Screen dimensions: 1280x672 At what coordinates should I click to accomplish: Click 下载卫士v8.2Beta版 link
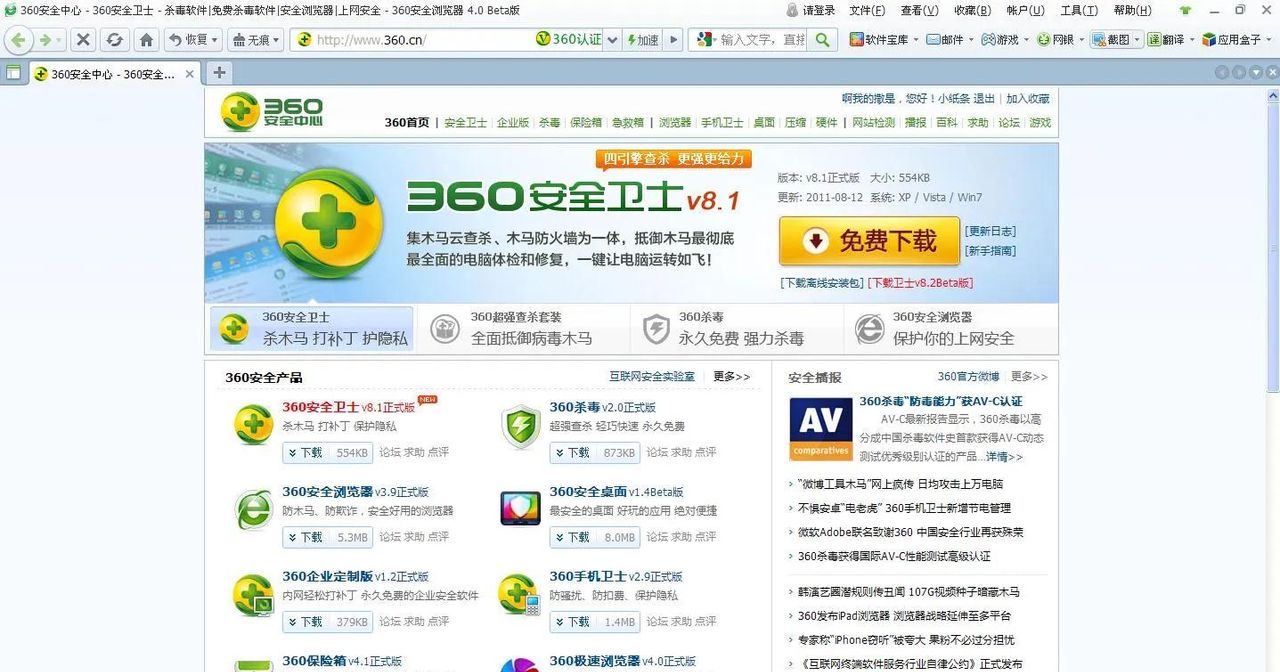pyautogui.click(x=920, y=283)
